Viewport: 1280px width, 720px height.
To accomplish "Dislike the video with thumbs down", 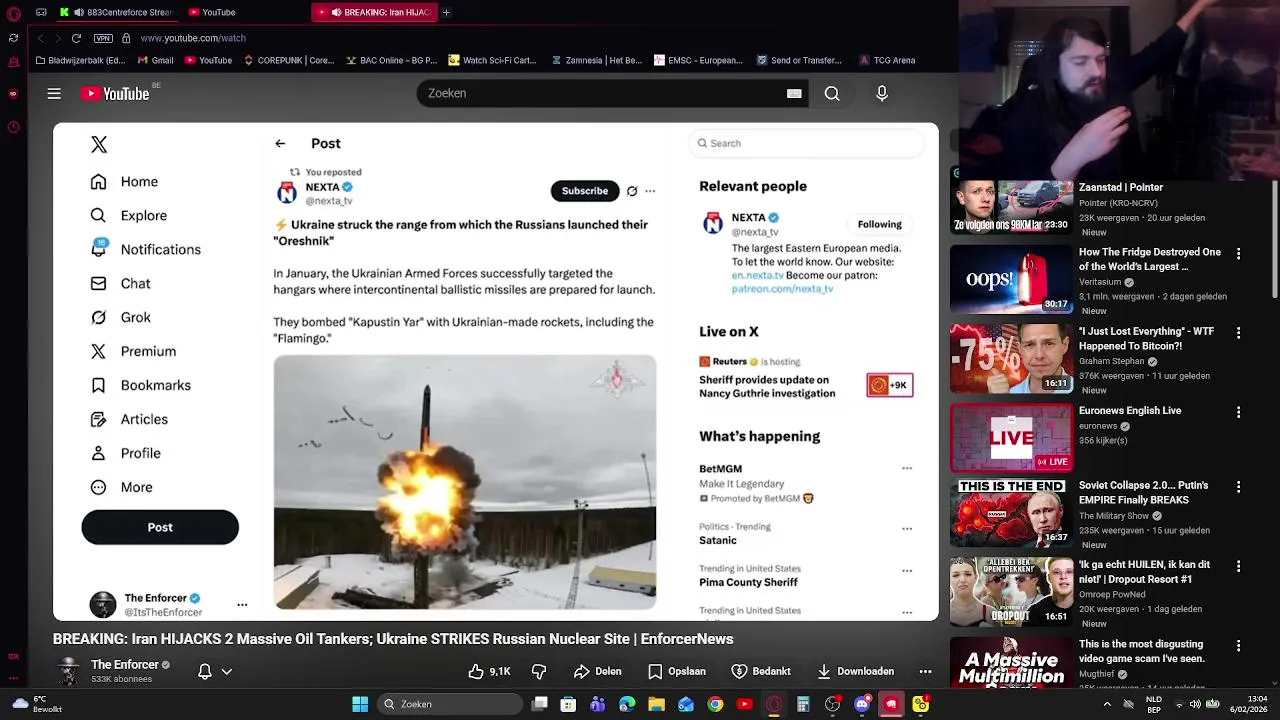I will (539, 671).
